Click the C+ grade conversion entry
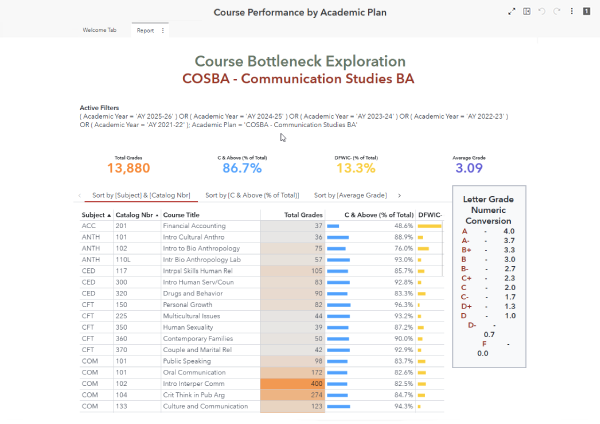This screenshot has width=600, height=424. pos(489,278)
